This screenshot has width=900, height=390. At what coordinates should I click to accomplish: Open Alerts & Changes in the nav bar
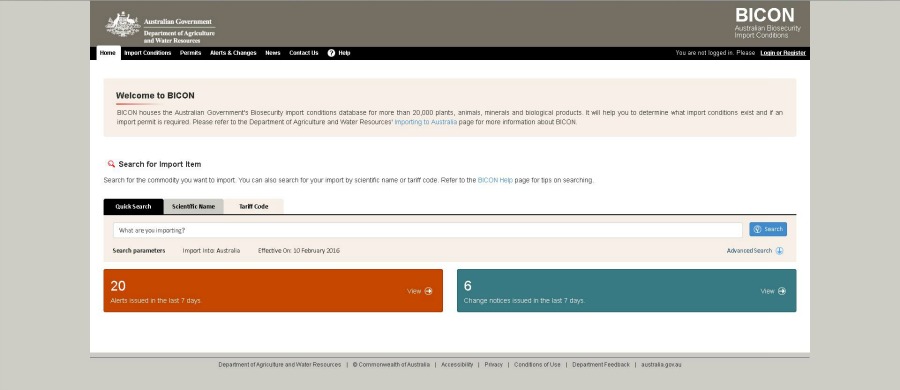(233, 53)
